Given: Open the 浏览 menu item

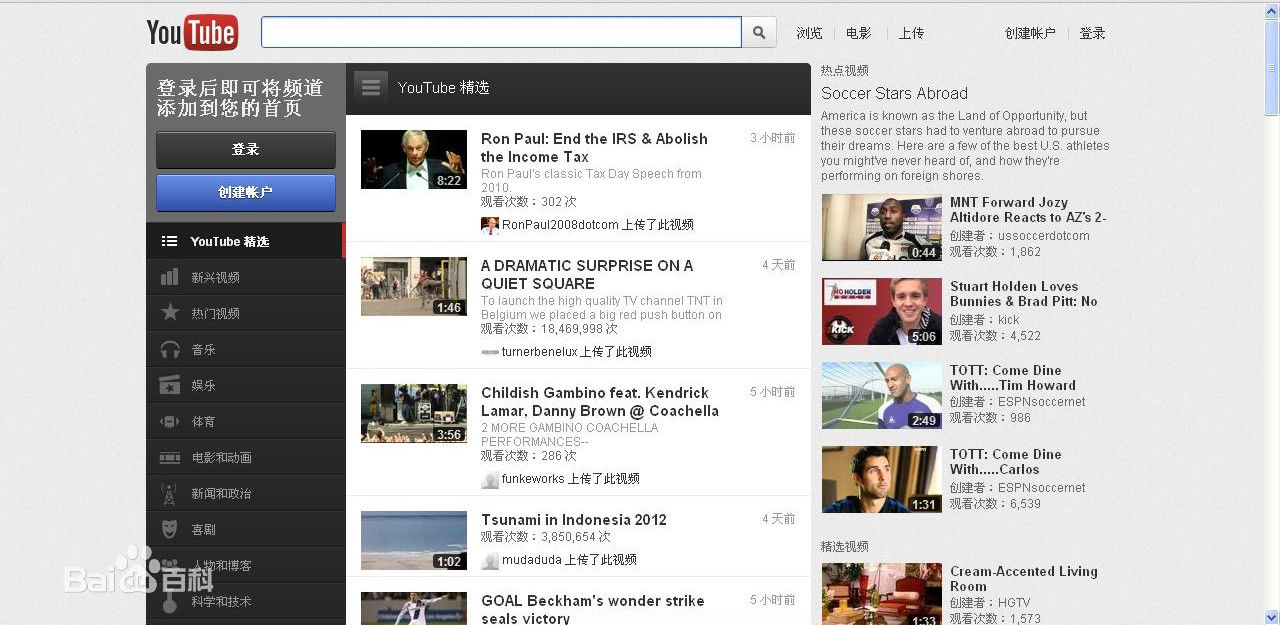Looking at the screenshot, I should 809,33.
